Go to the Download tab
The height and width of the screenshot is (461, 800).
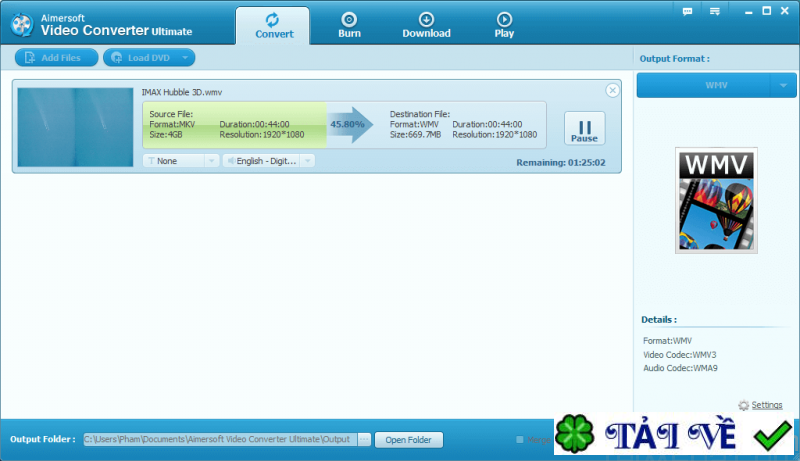pos(426,25)
